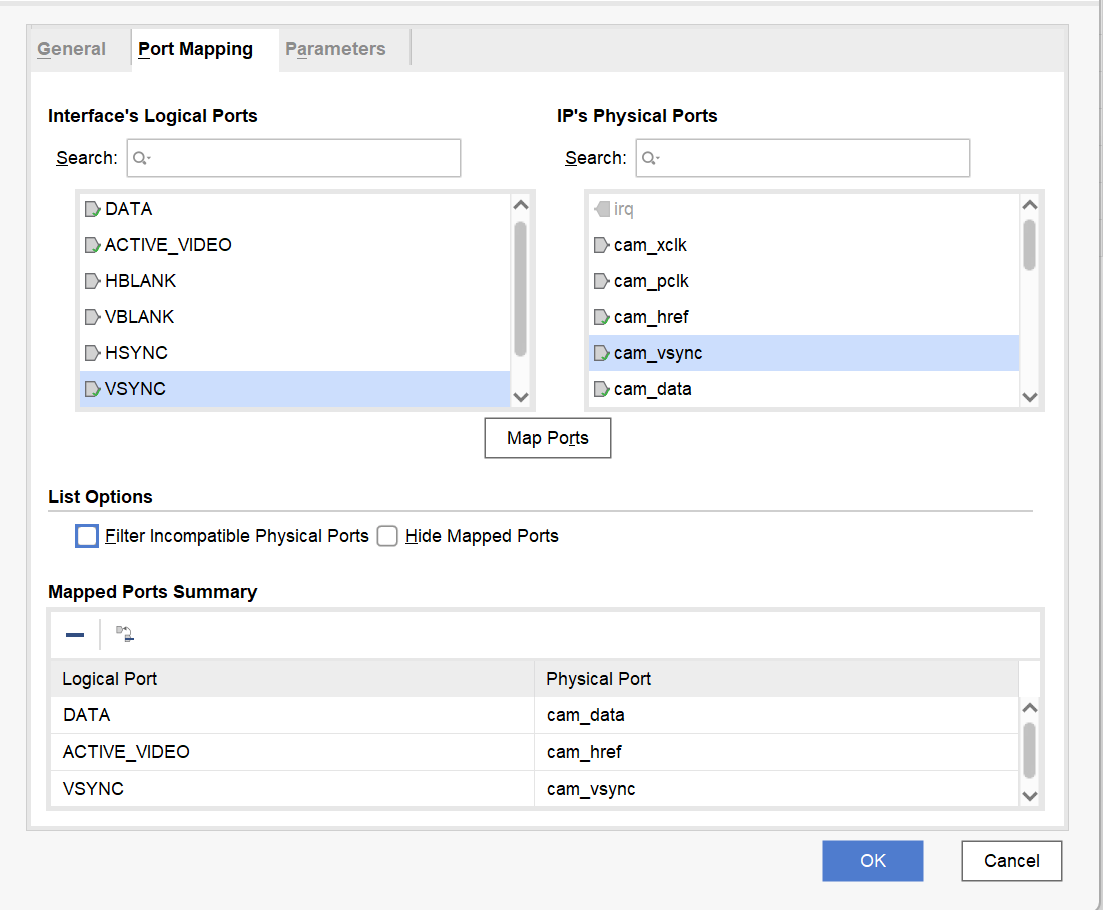Click the cam_xclk physical port icon
The image size is (1103, 910).
pos(601,245)
